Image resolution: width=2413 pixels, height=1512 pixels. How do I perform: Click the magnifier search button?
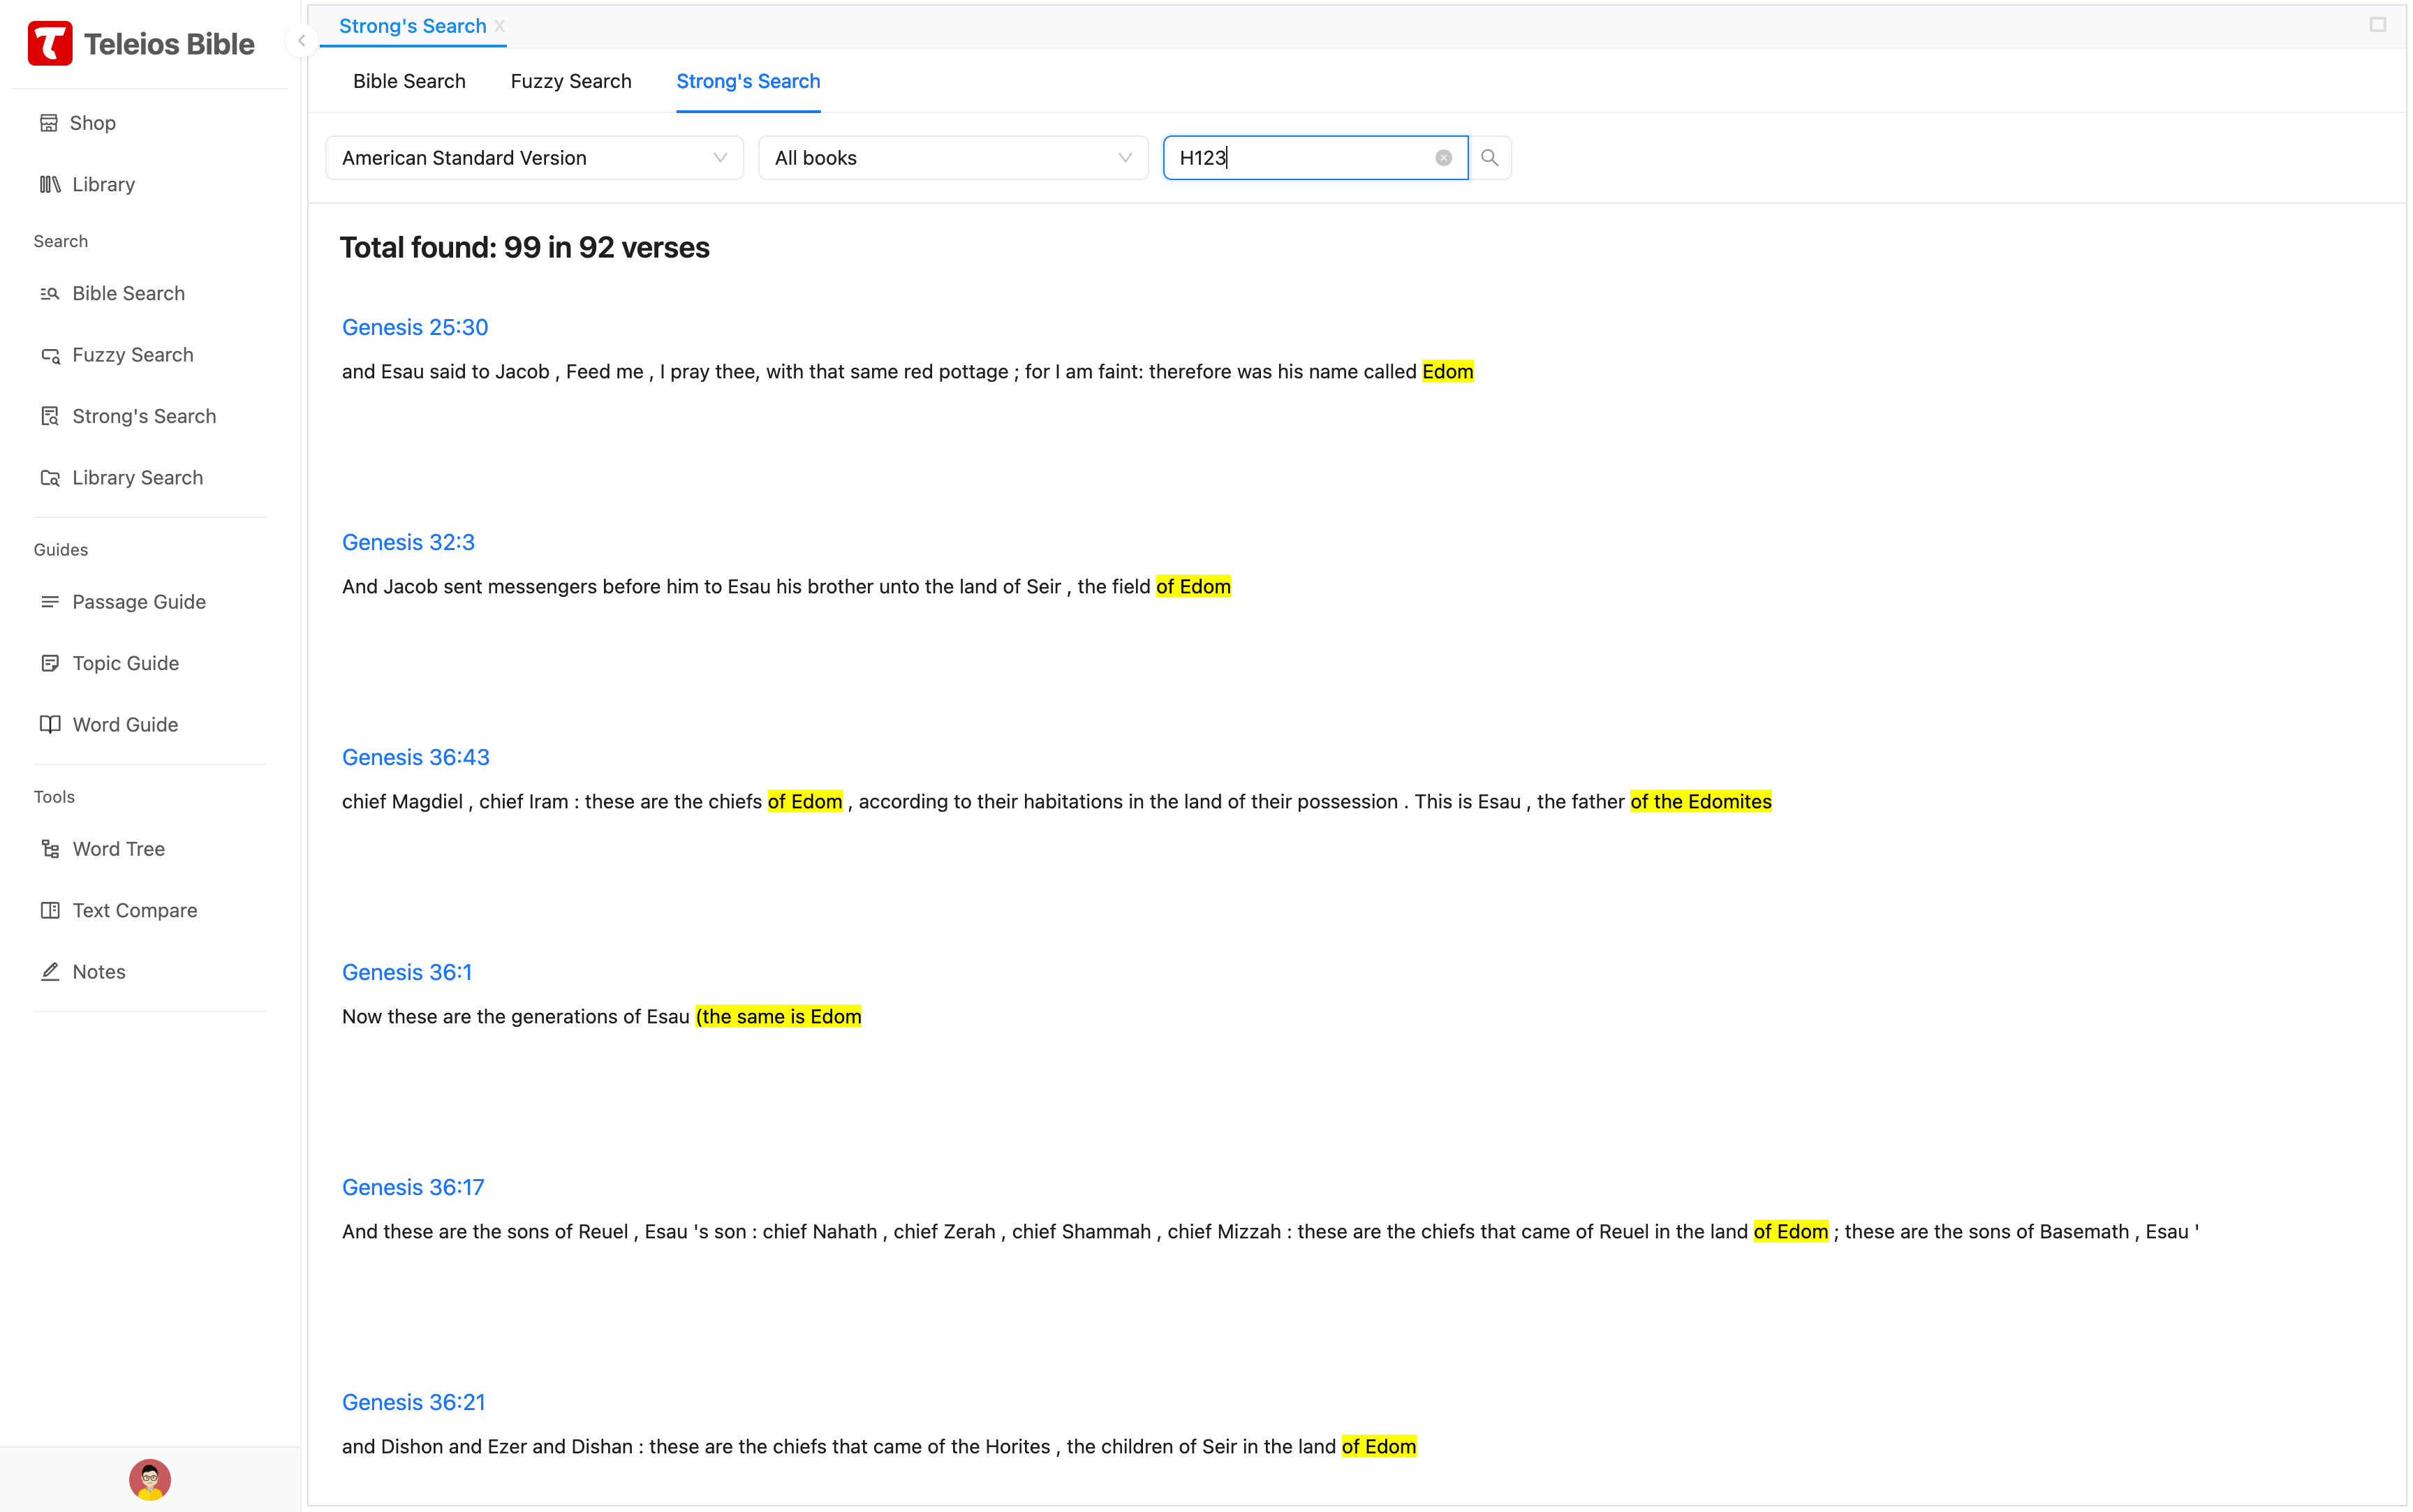1489,158
